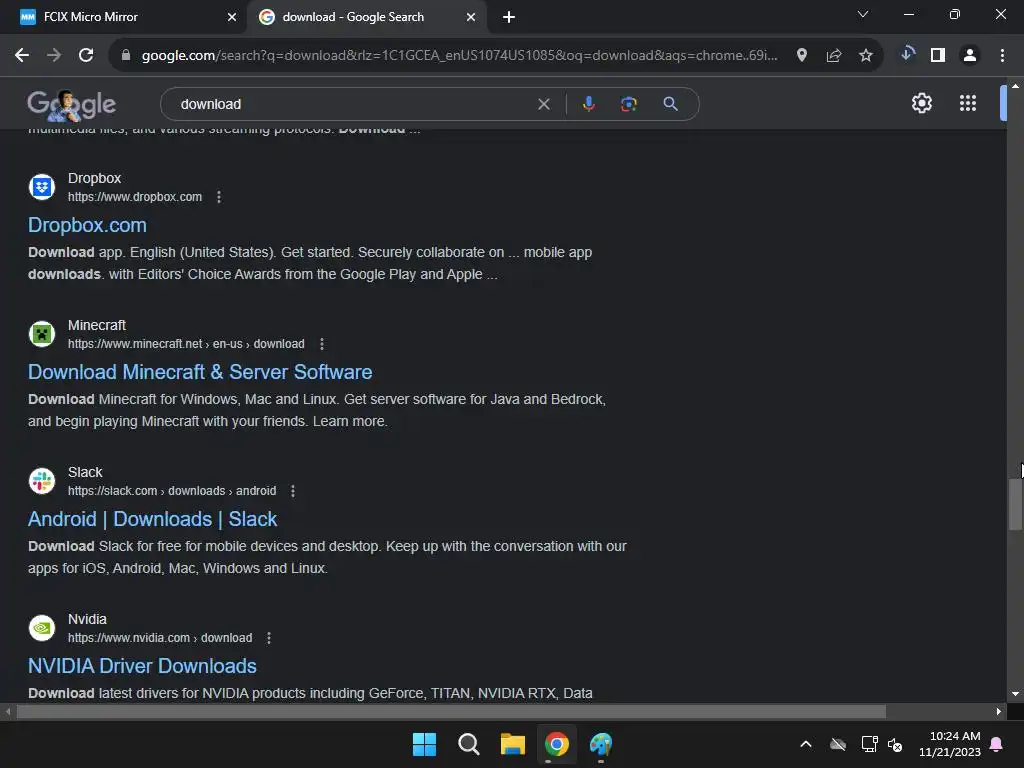Open the Dropbox.com result link
Viewport: 1024px width, 768px height.
point(88,225)
